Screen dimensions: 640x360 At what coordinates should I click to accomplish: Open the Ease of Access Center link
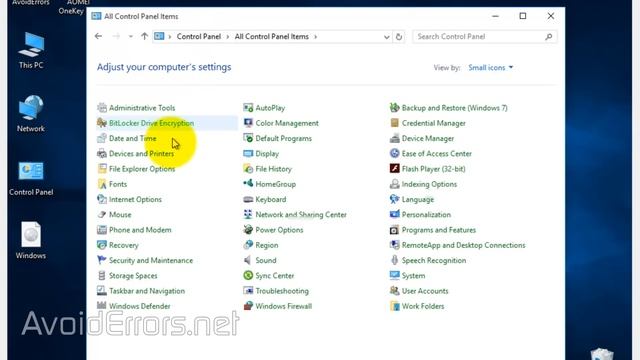point(437,153)
